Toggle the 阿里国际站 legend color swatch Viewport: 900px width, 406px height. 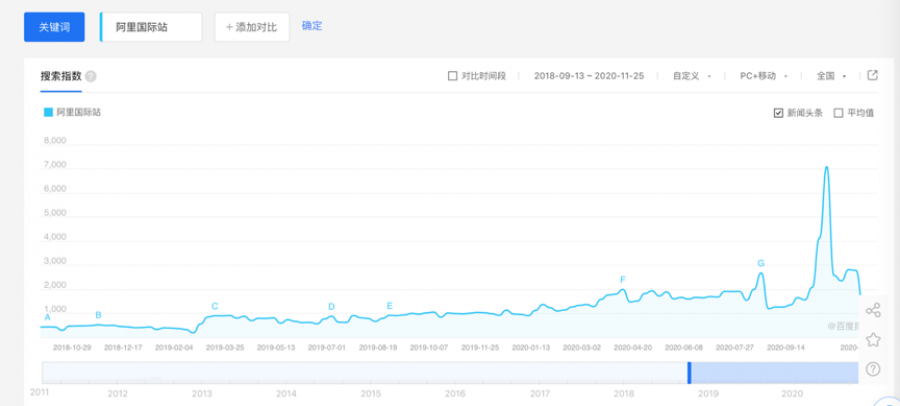pyautogui.click(x=48, y=113)
